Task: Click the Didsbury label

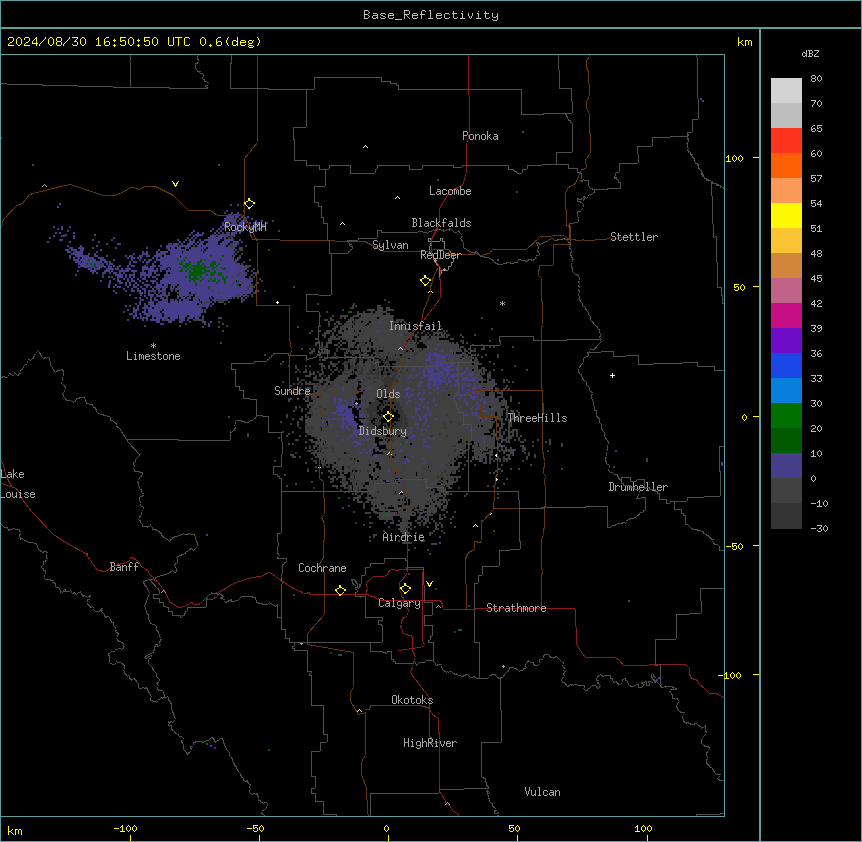Action: [383, 431]
